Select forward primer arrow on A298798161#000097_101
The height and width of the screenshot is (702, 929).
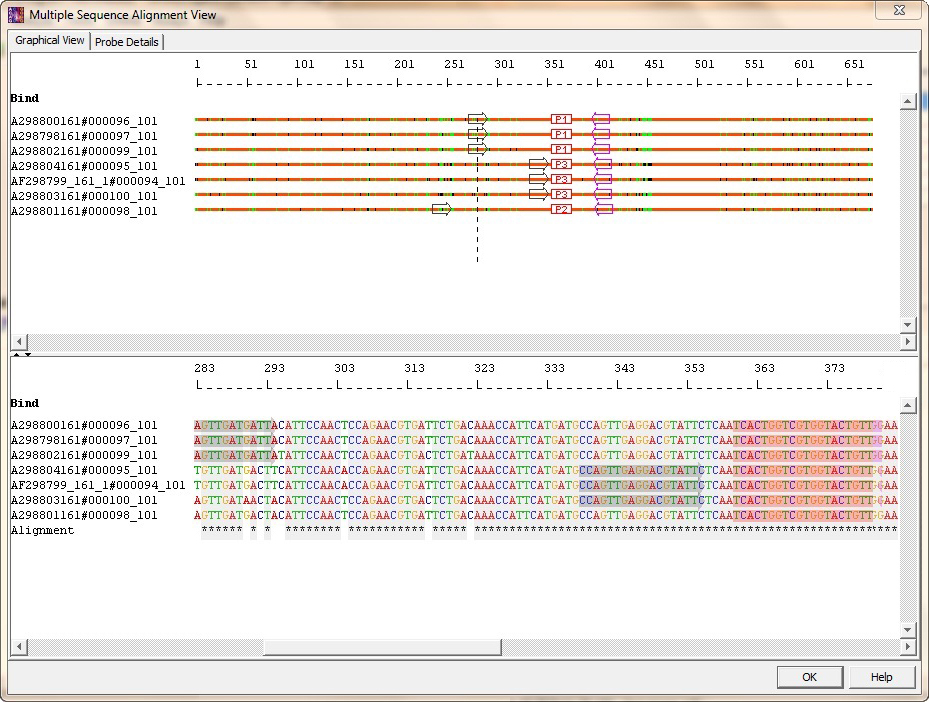pyautogui.click(x=478, y=134)
